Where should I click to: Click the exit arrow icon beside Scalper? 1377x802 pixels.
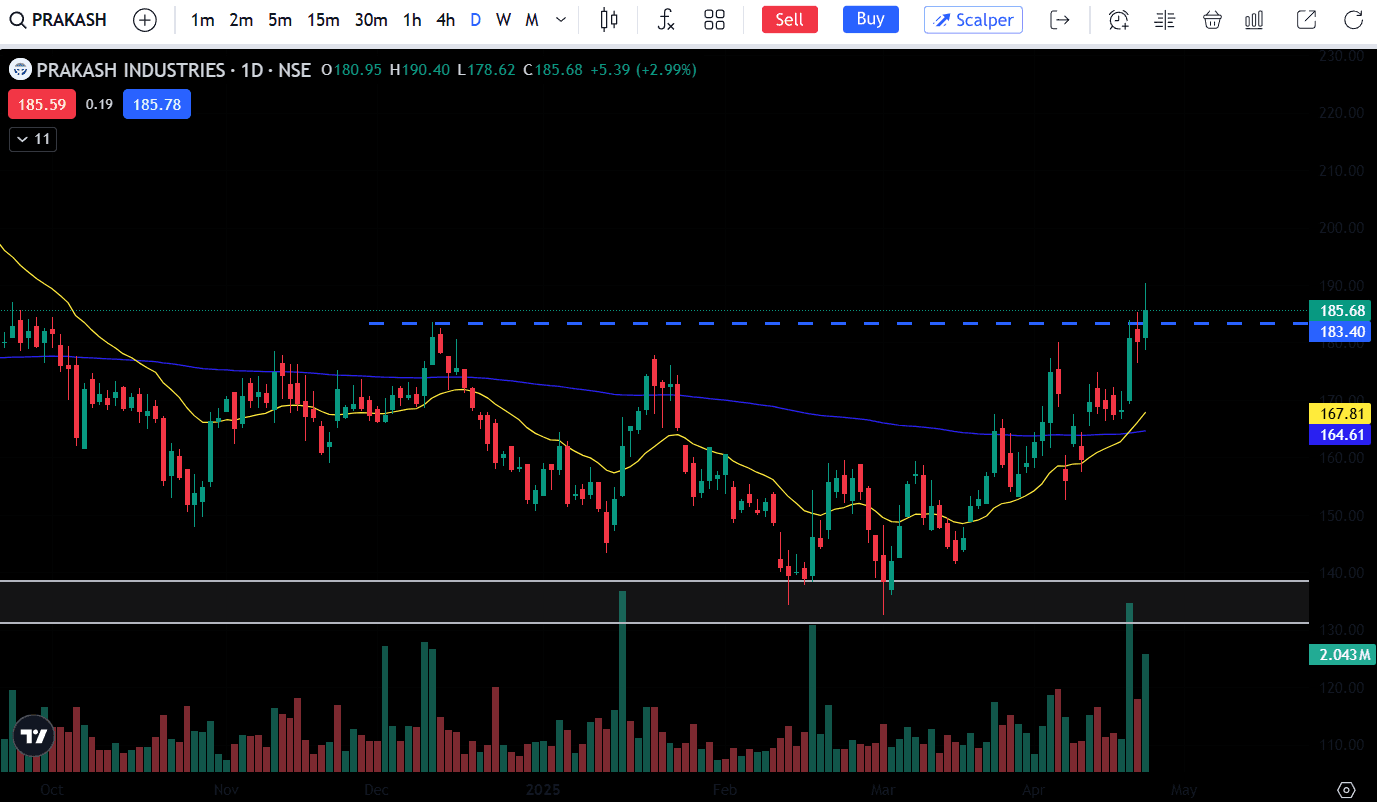(1060, 20)
